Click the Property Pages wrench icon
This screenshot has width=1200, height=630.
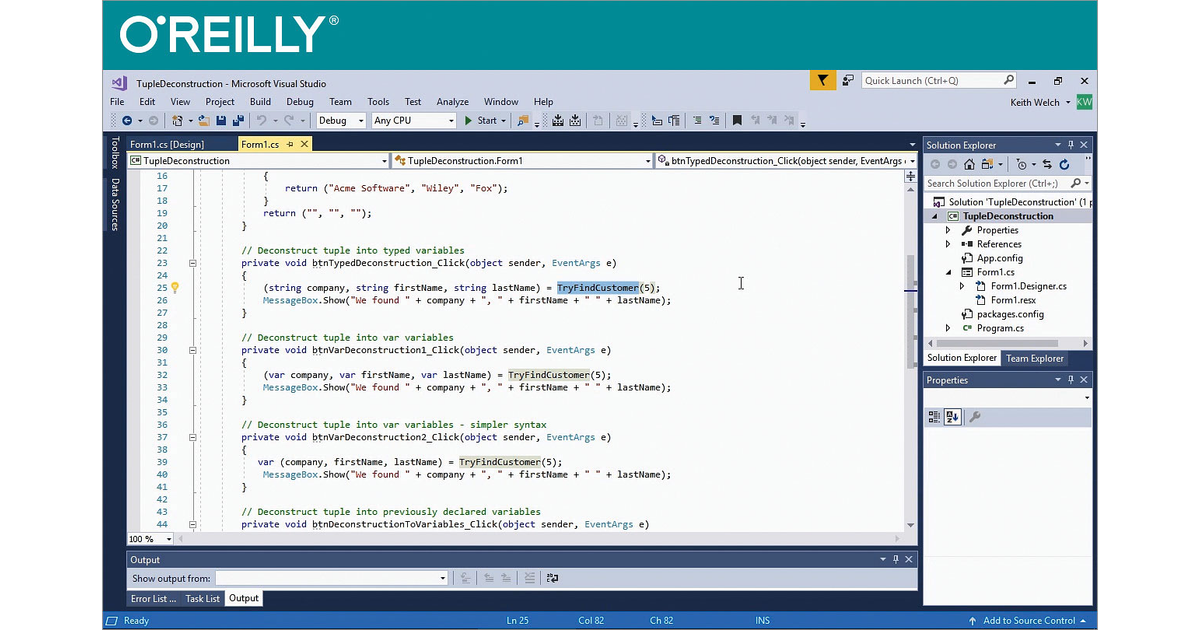click(976, 417)
